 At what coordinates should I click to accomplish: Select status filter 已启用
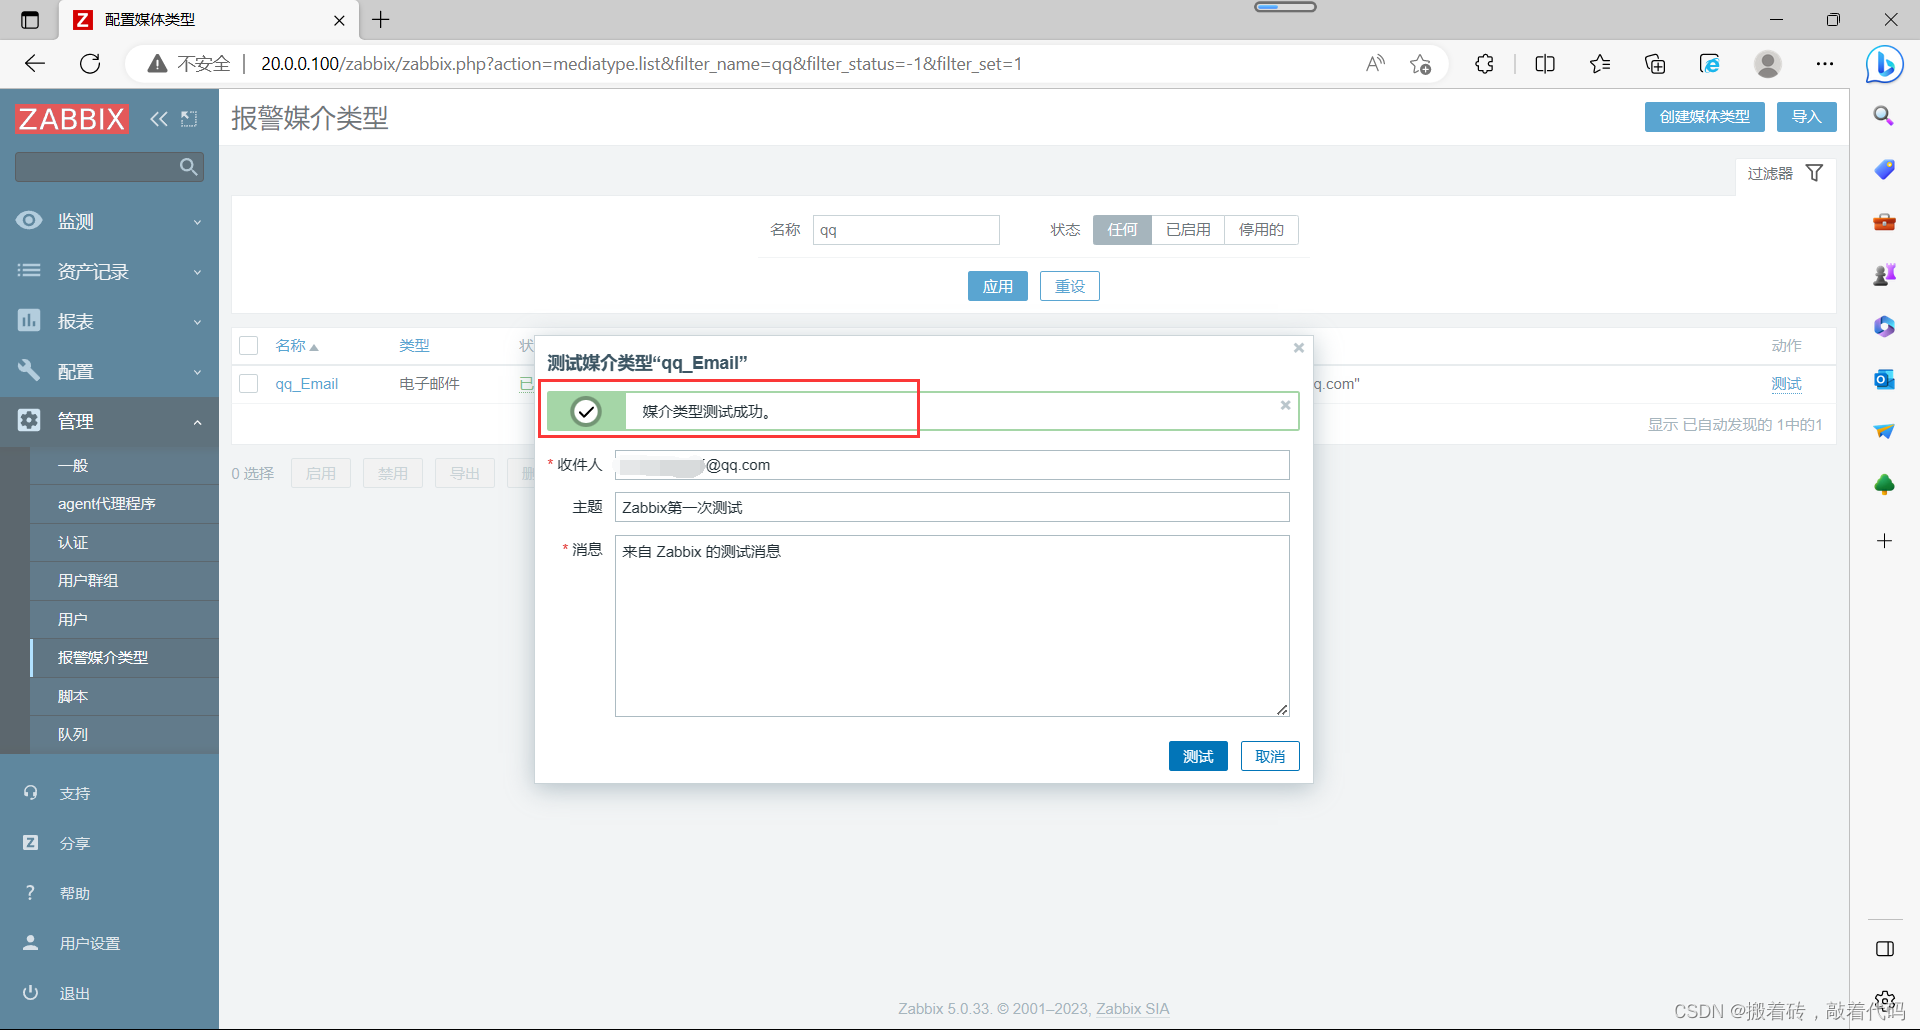point(1188,230)
